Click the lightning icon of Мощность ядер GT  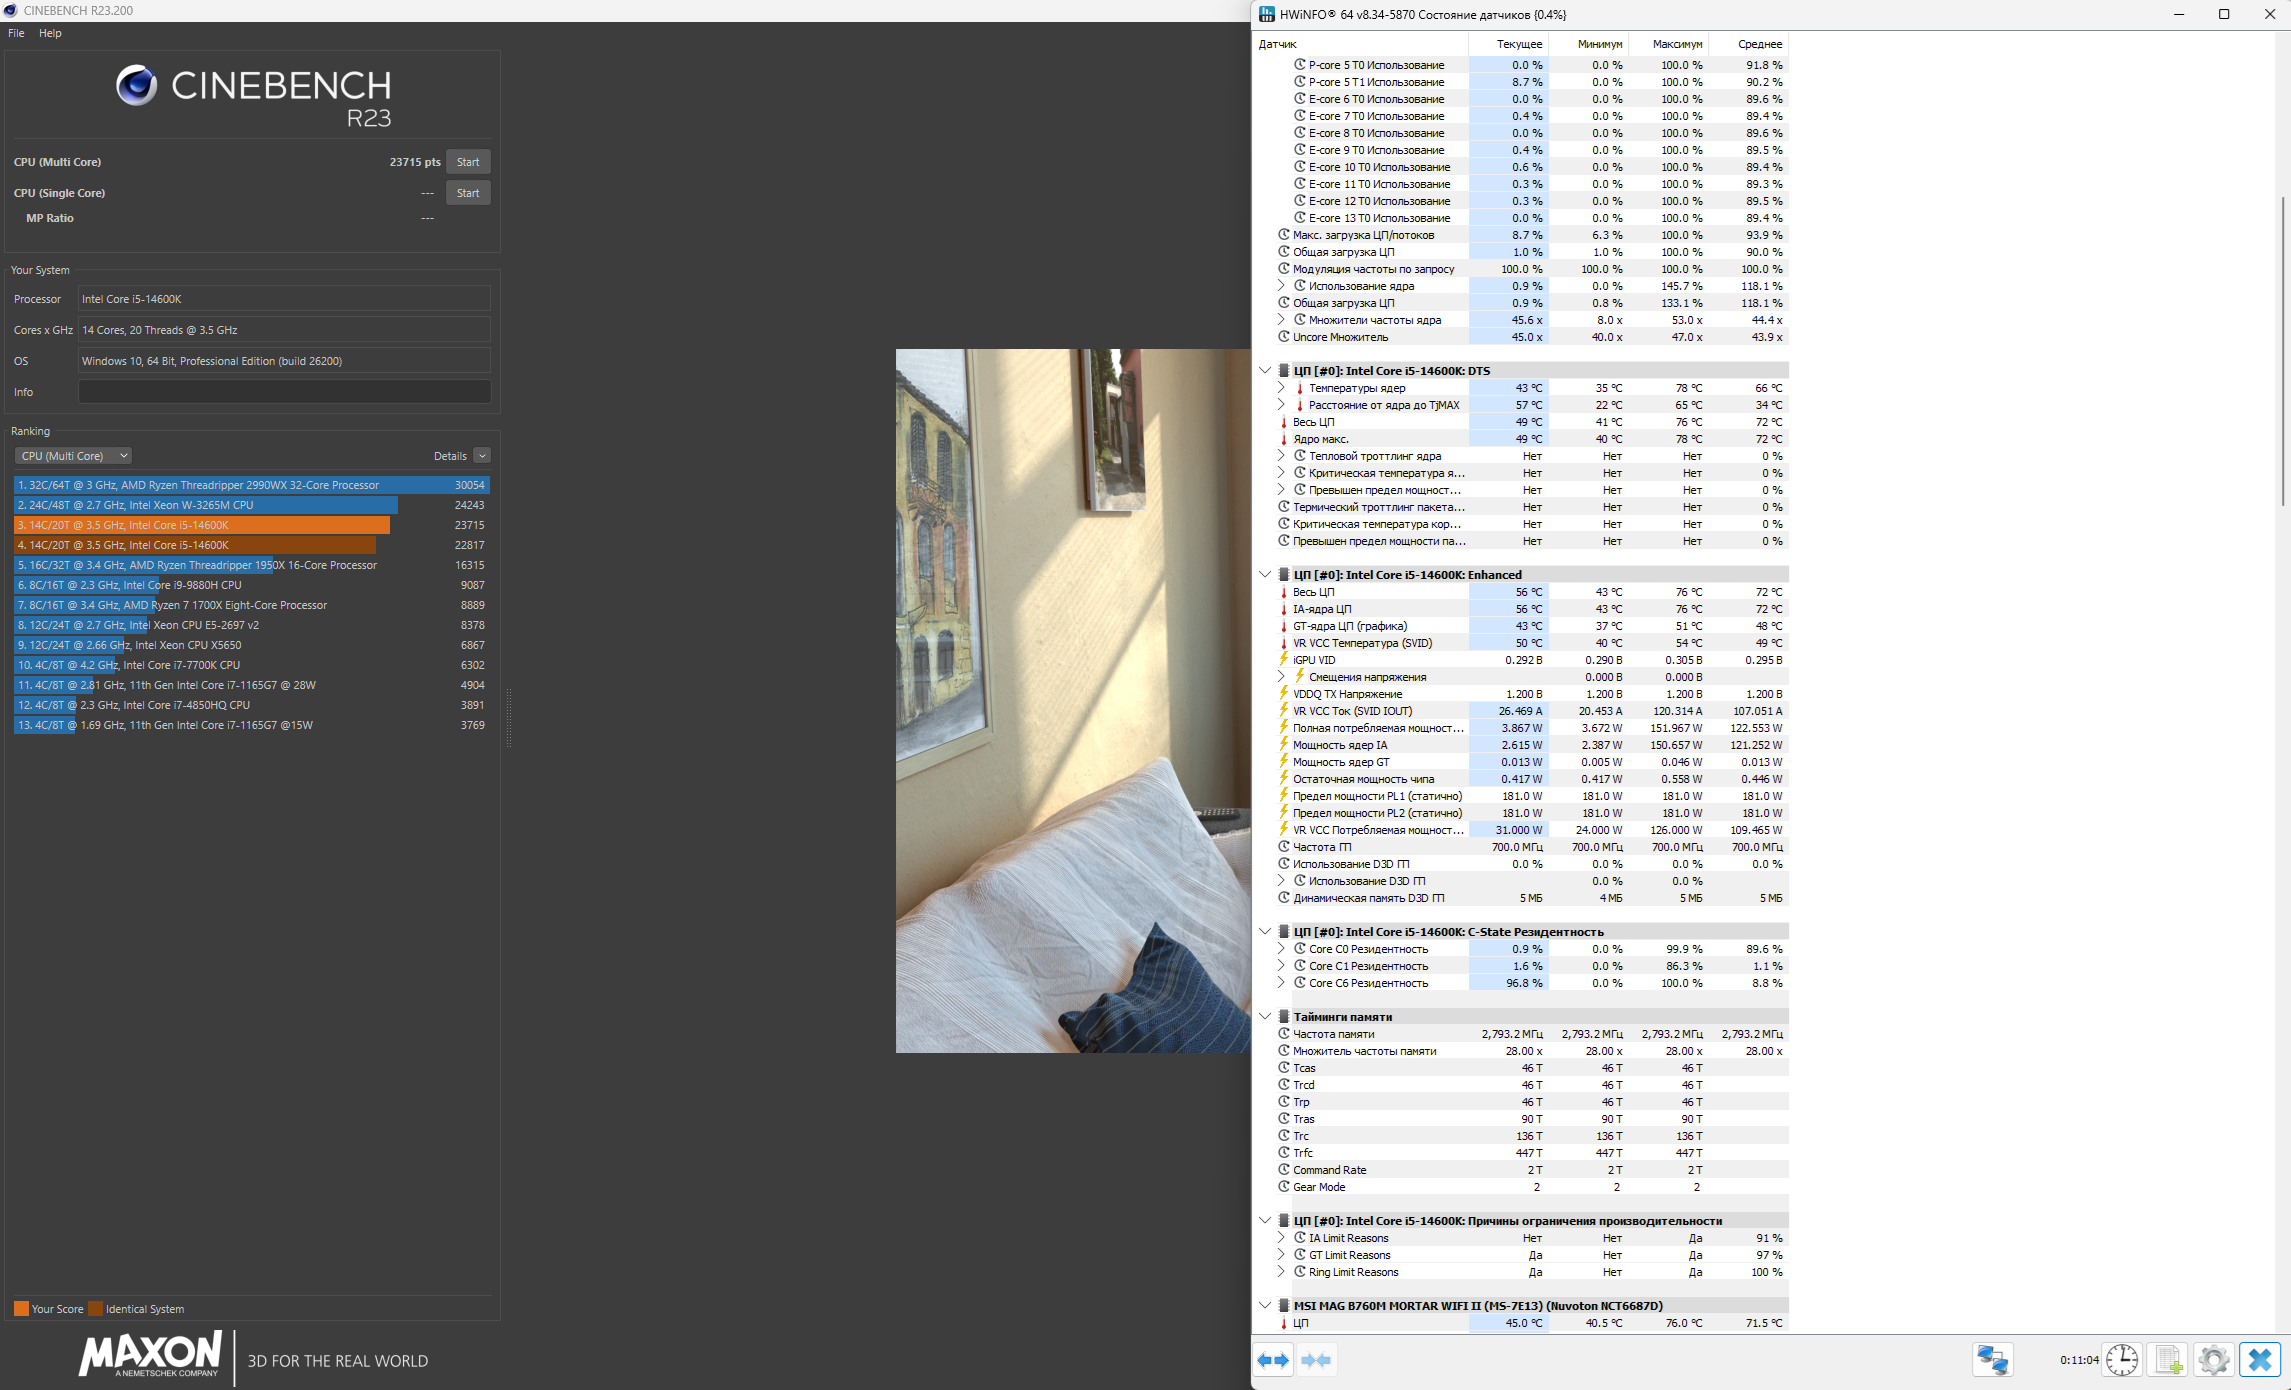1284,762
